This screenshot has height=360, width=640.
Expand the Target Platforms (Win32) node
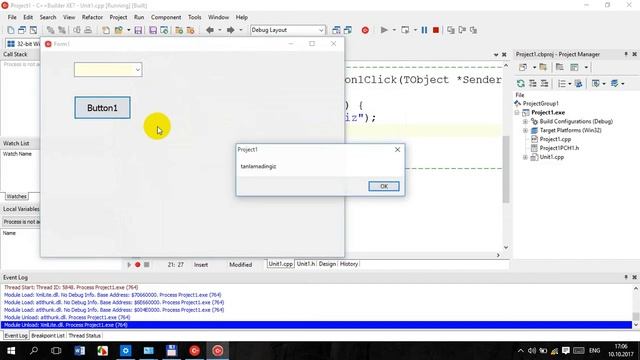(525, 131)
